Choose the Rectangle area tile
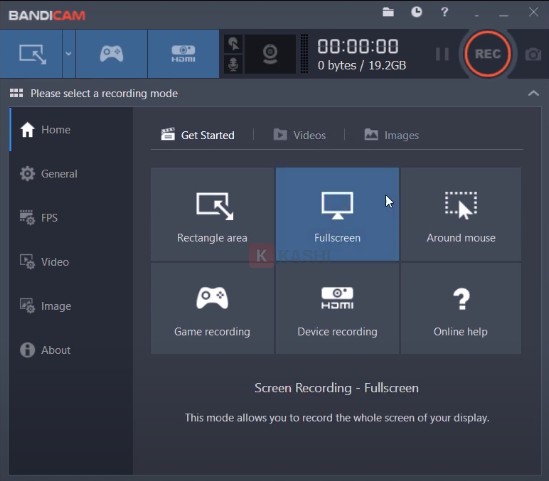Screen dimensions: 549x481 [x=212, y=214]
